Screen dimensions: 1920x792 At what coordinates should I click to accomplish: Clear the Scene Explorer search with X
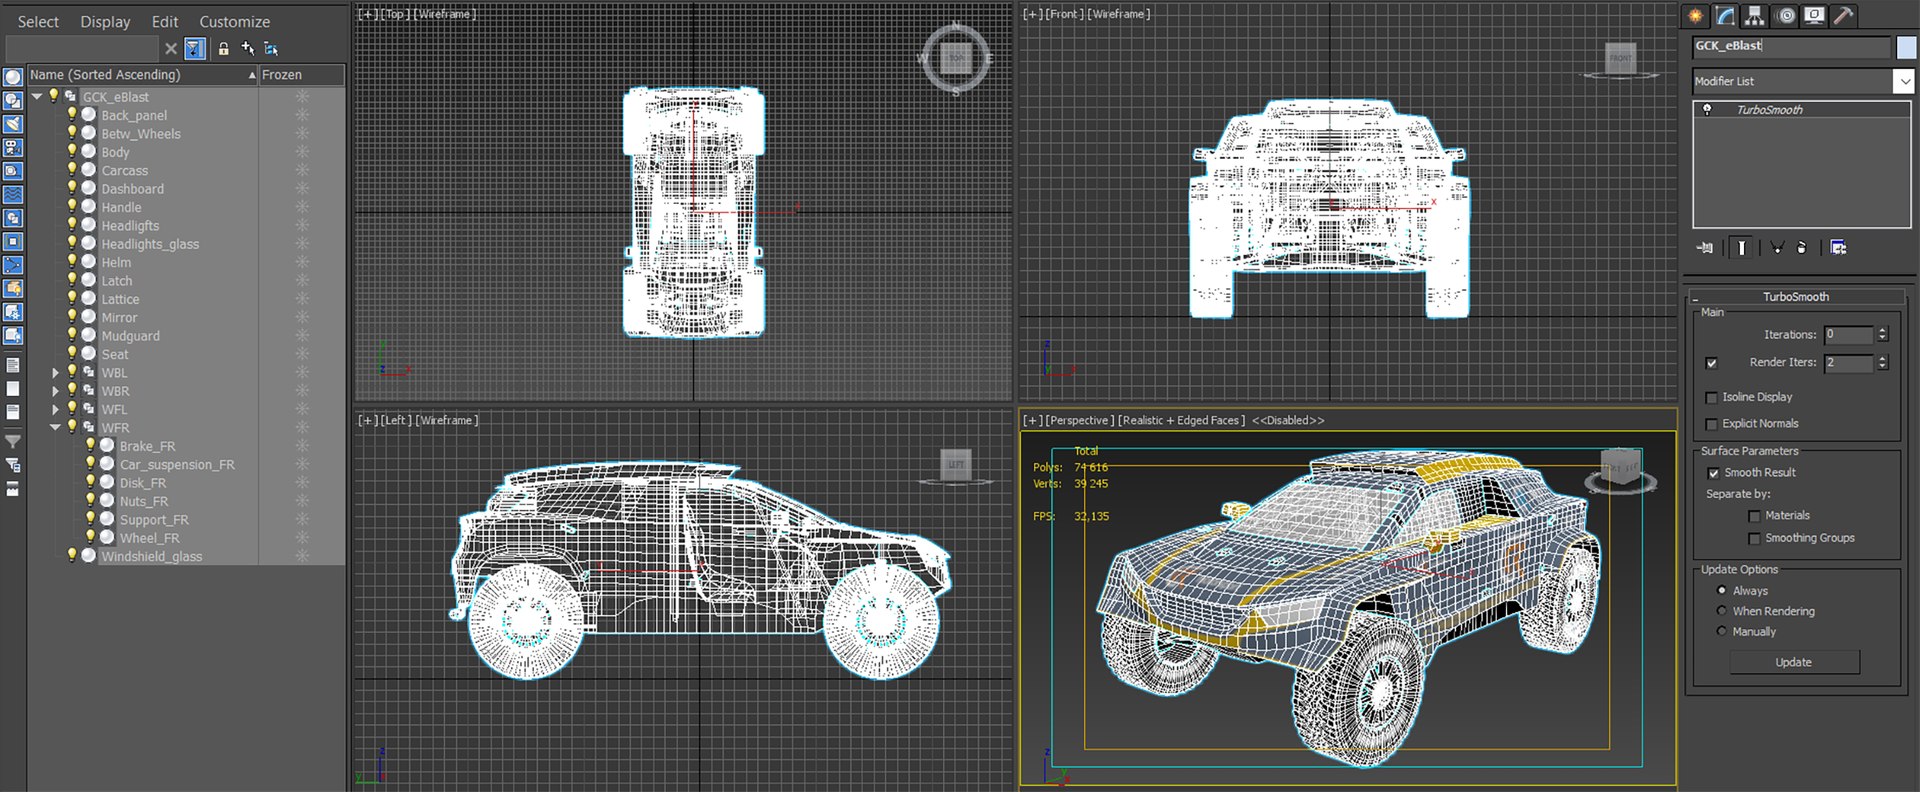[x=171, y=48]
